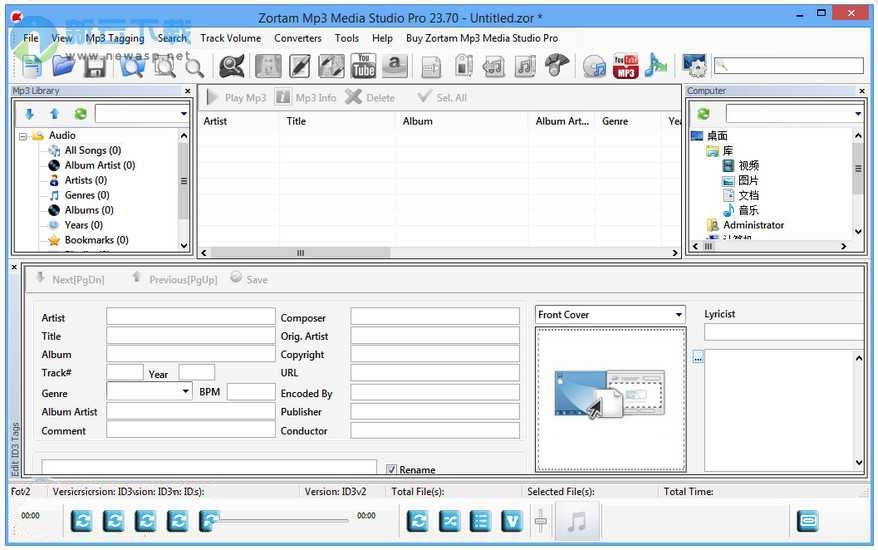Click the red YouTube MP3 icon
This screenshot has width=878, height=550.
tap(625, 67)
